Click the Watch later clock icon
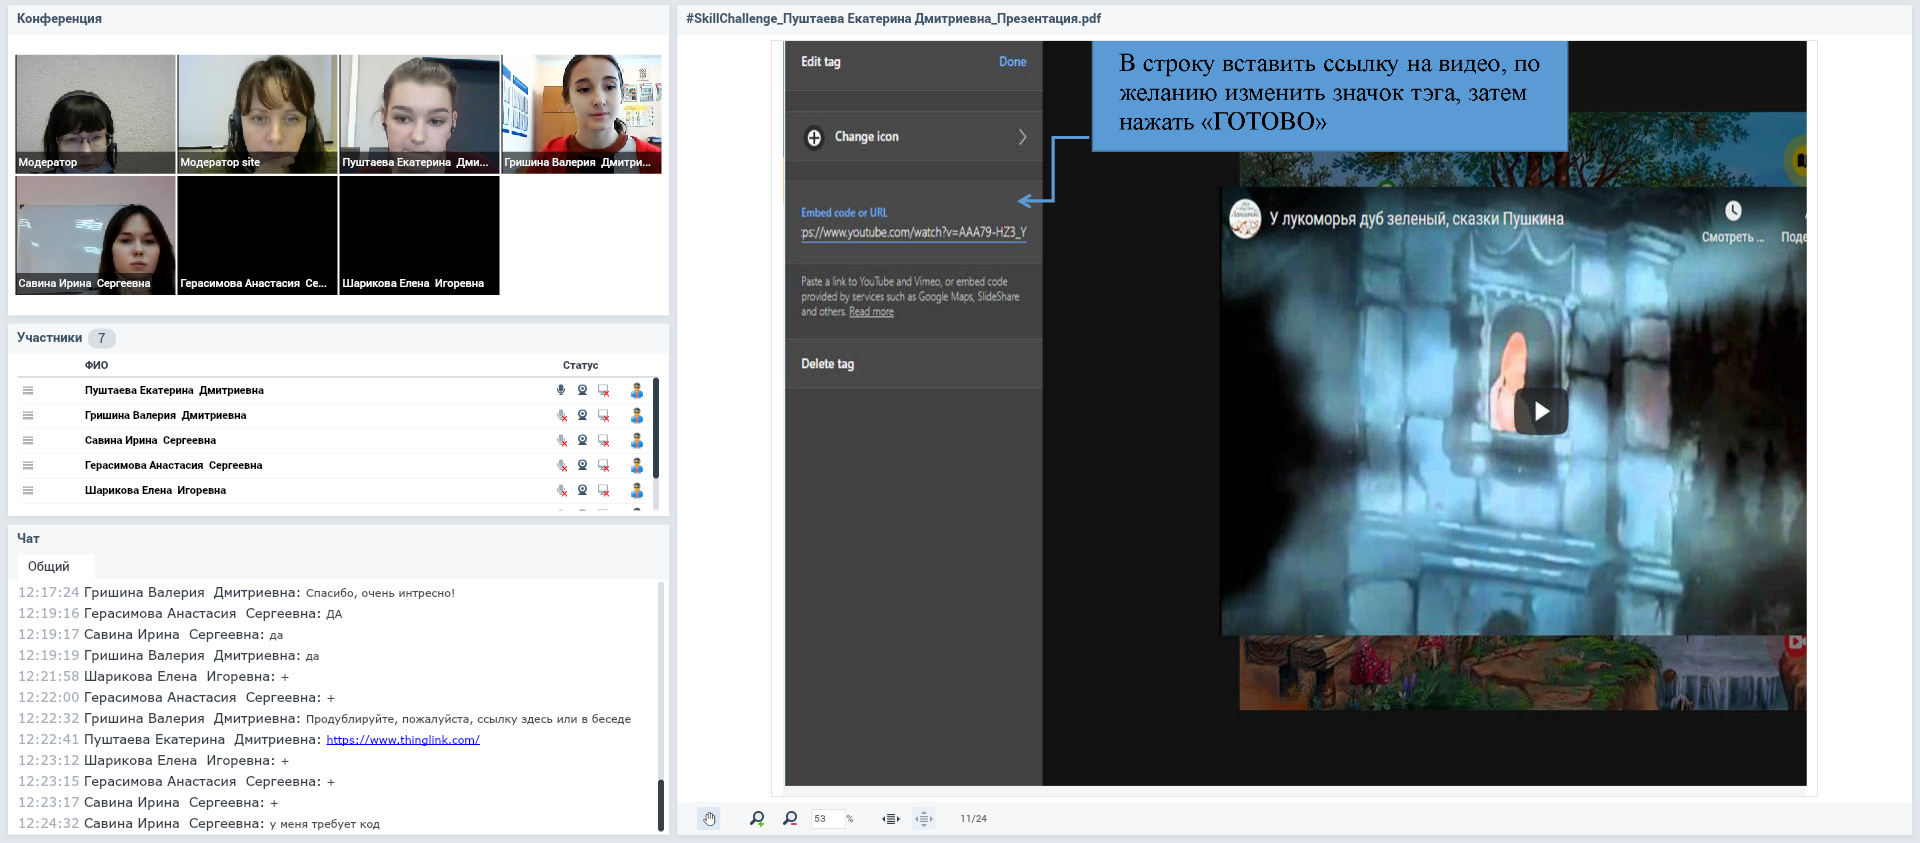Image resolution: width=1920 pixels, height=843 pixels. click(x=1733, y=211)
